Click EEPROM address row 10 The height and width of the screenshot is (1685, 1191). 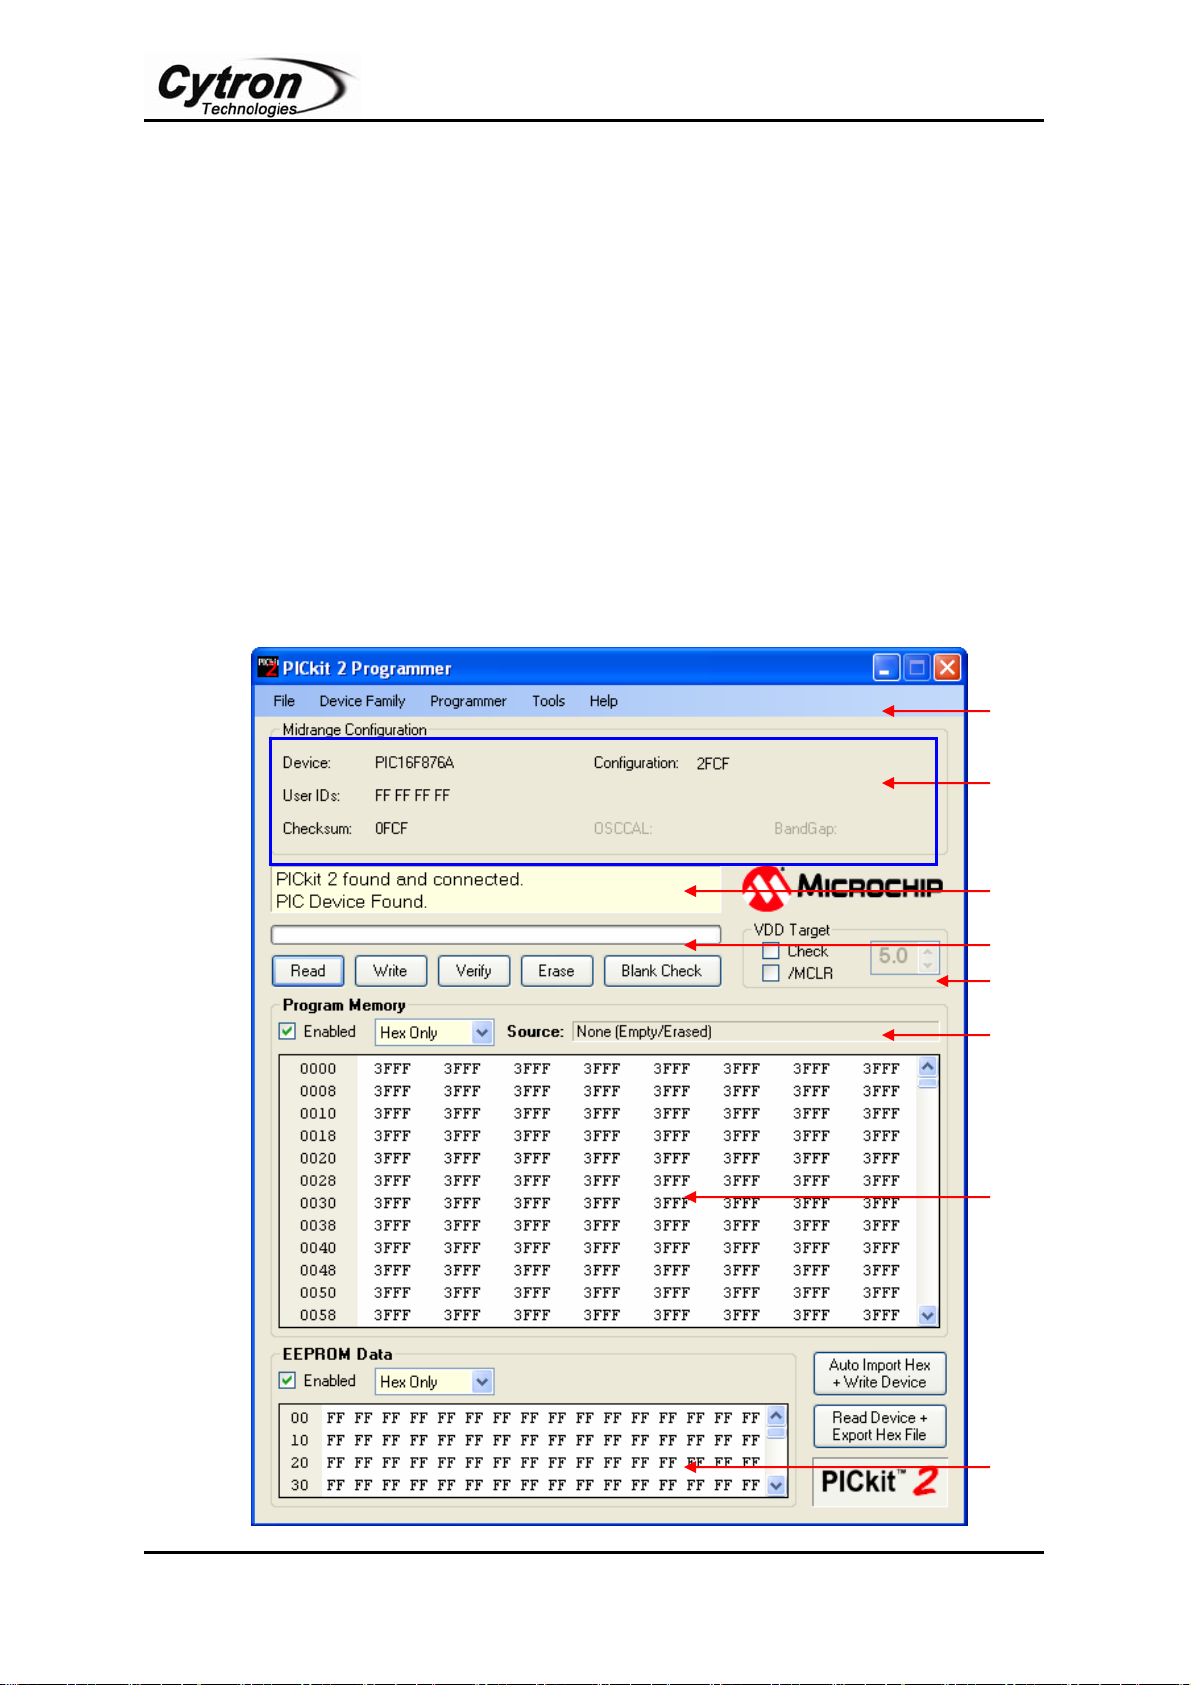coord(300,1440)
